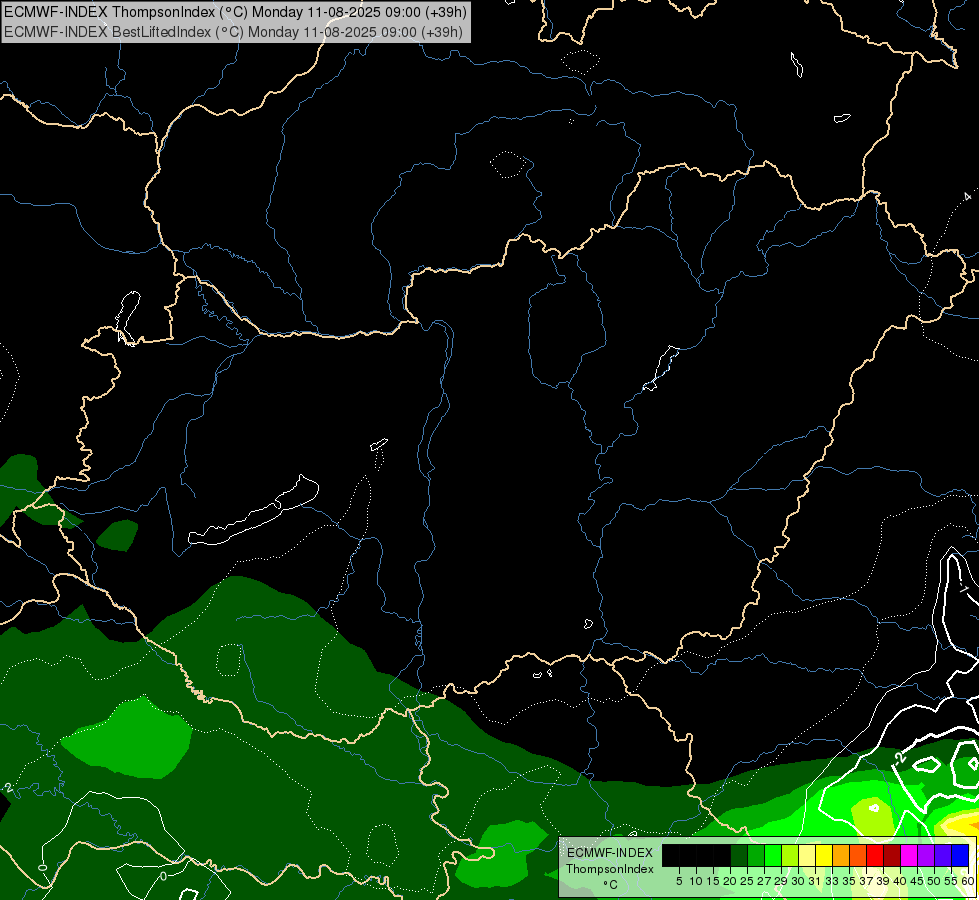Viewport: 979px width, 900px height.
Task: Click legend scale value 10
Action: (696, 881)
